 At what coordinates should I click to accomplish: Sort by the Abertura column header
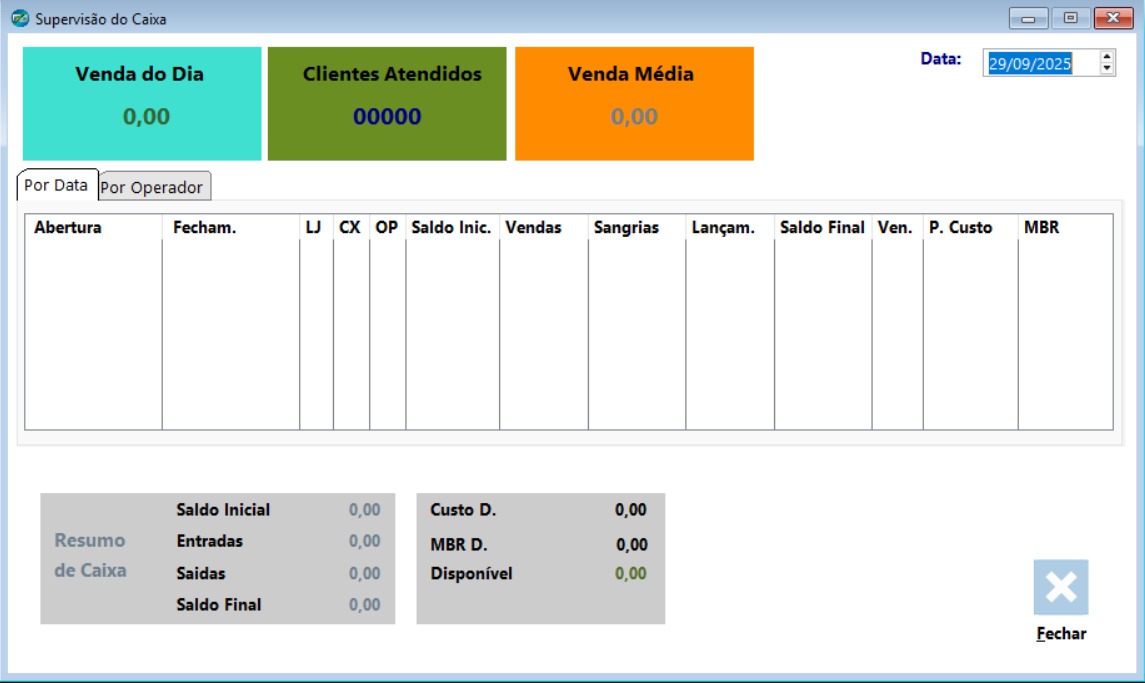(93, 227)
